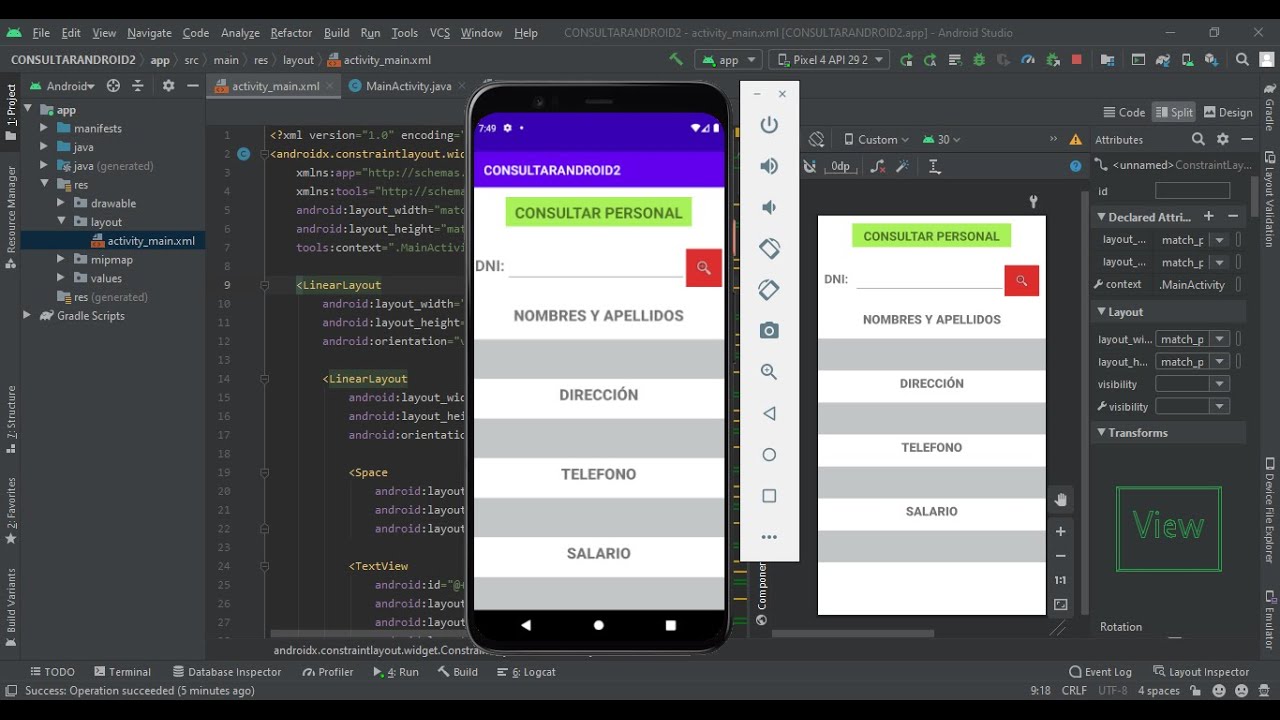Screen dimensions: 1280x720
Task: Click the emulator Overview square button
Action: pos(769,496)
